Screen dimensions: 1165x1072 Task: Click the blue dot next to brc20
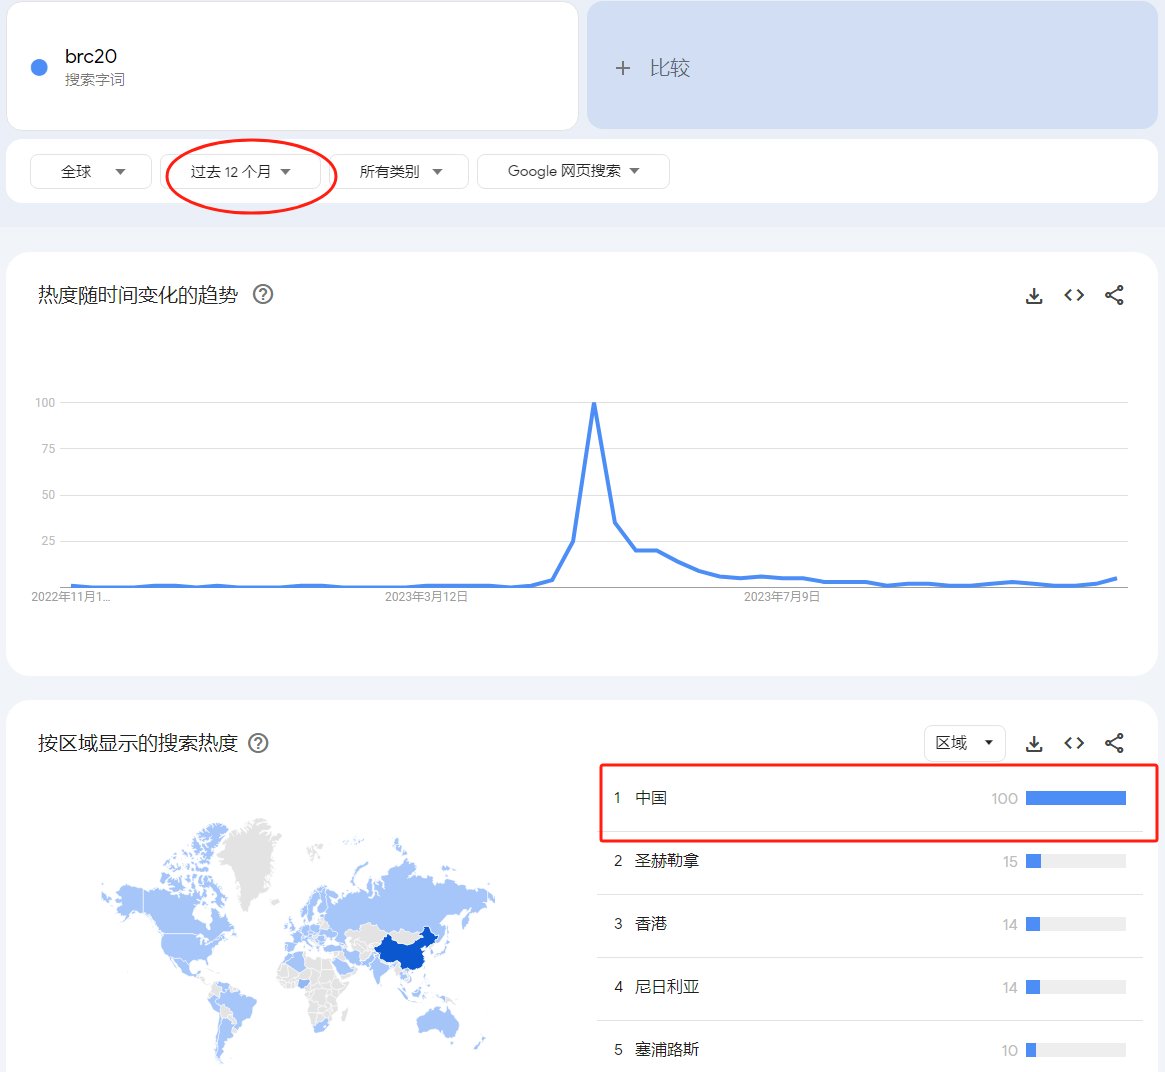click(x=39, y=68)
